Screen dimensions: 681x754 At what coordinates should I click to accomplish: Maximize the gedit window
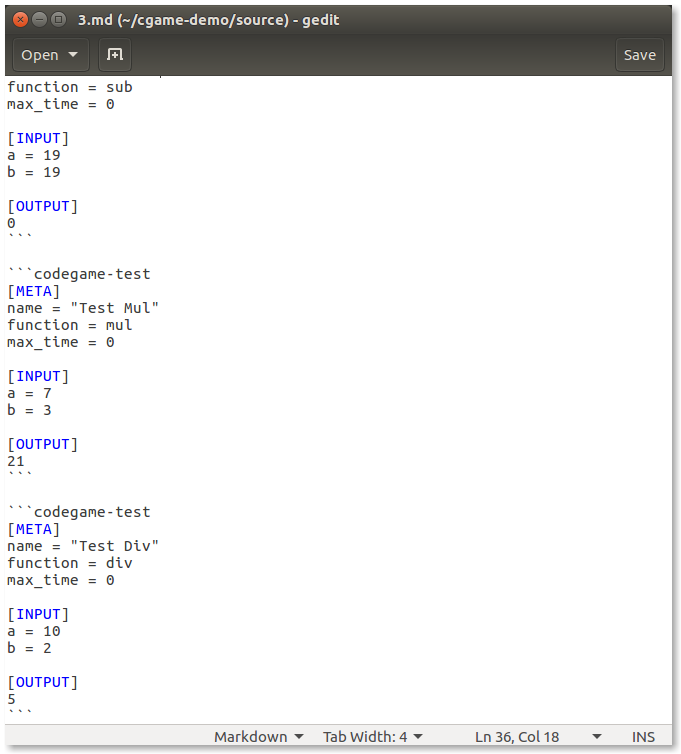tap(58, 20)
